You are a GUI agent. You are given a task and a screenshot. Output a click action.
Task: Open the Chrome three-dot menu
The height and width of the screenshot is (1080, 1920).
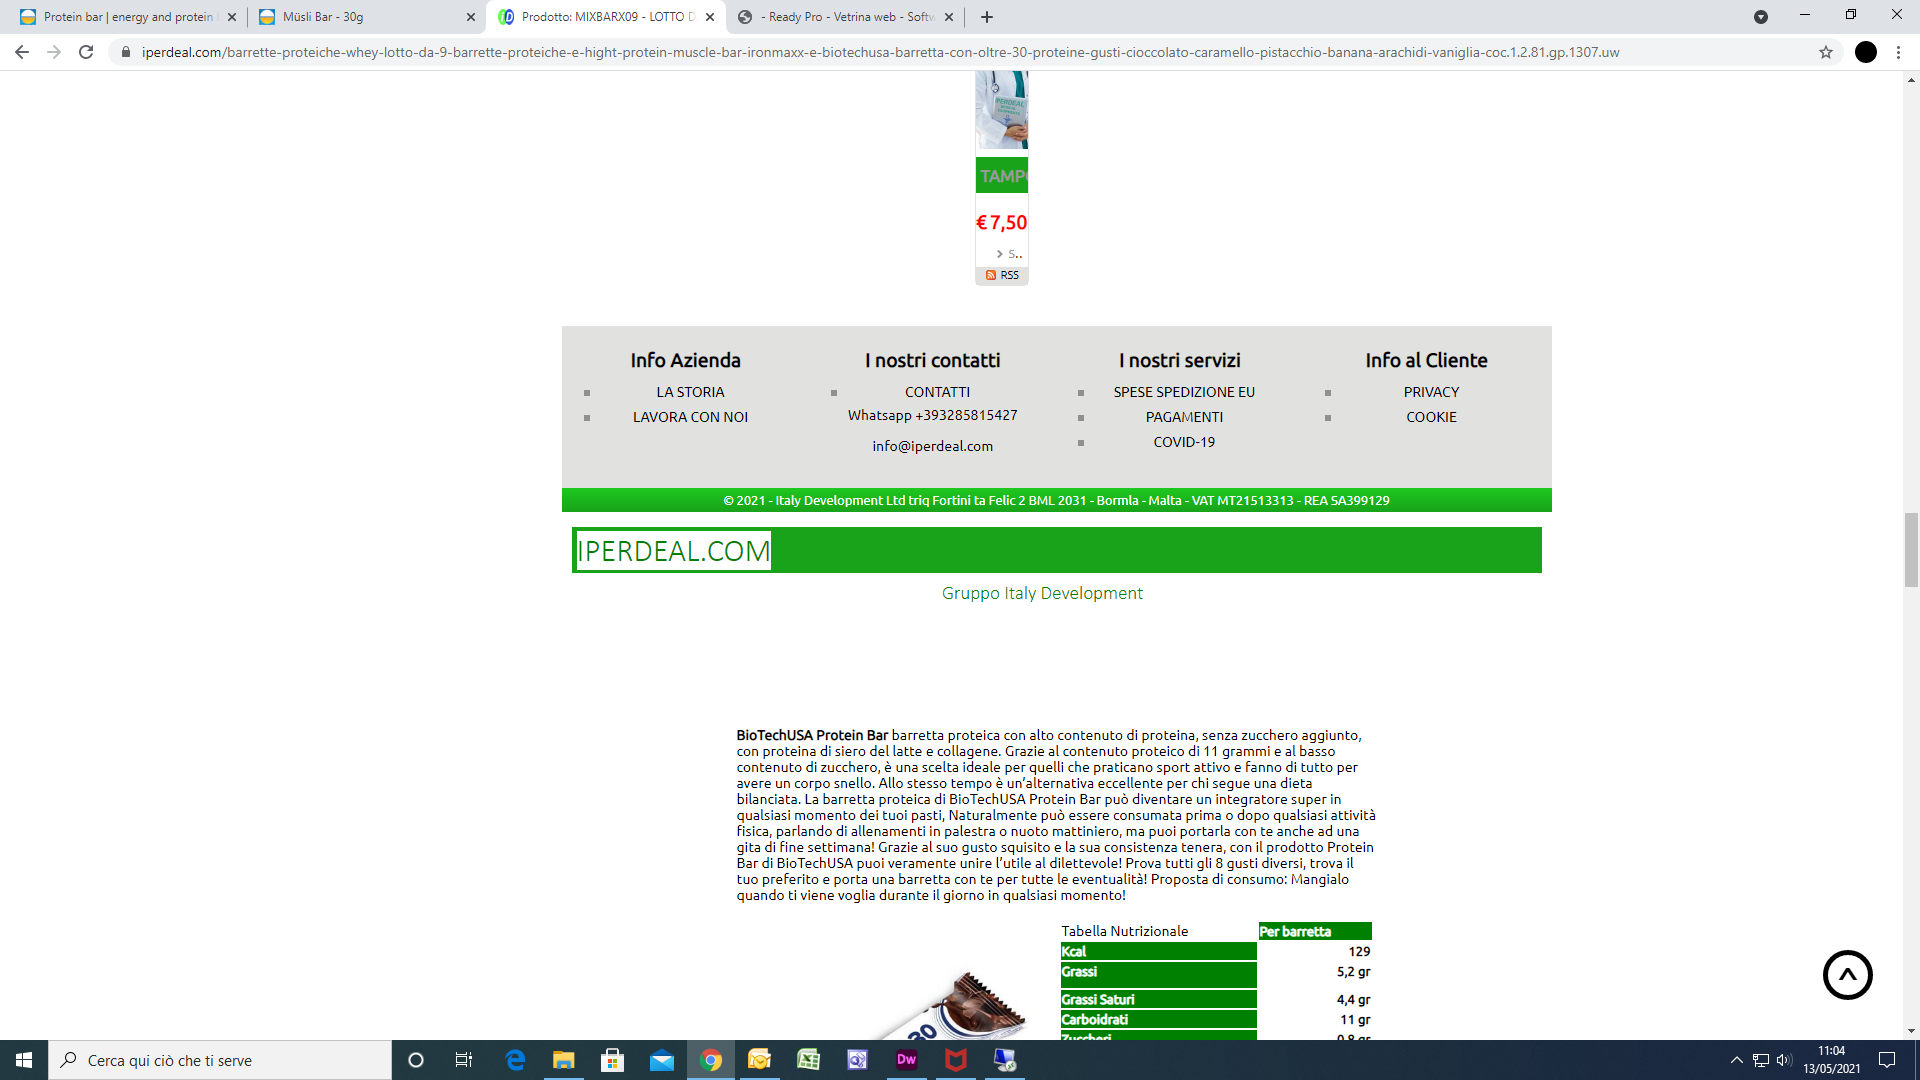click(1898, 52)
